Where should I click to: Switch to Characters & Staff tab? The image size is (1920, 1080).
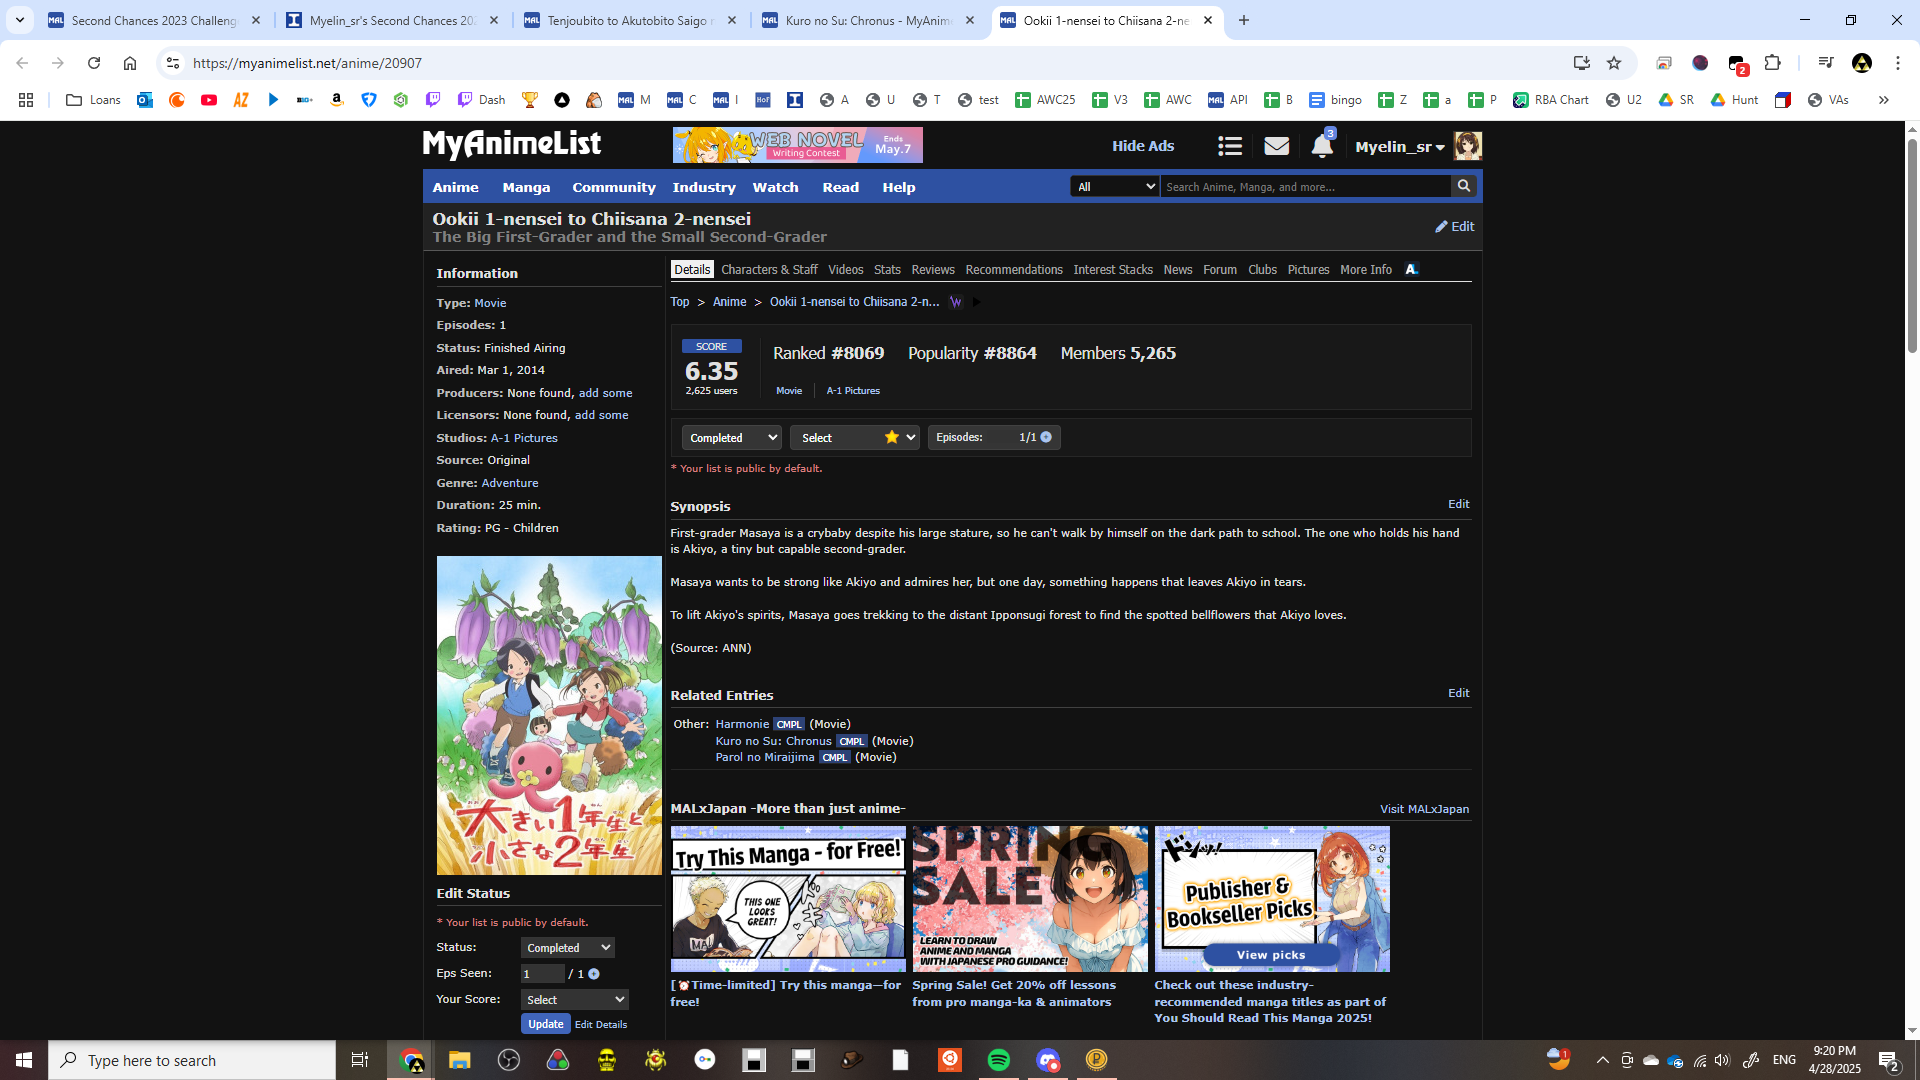[x=769, y=270]
